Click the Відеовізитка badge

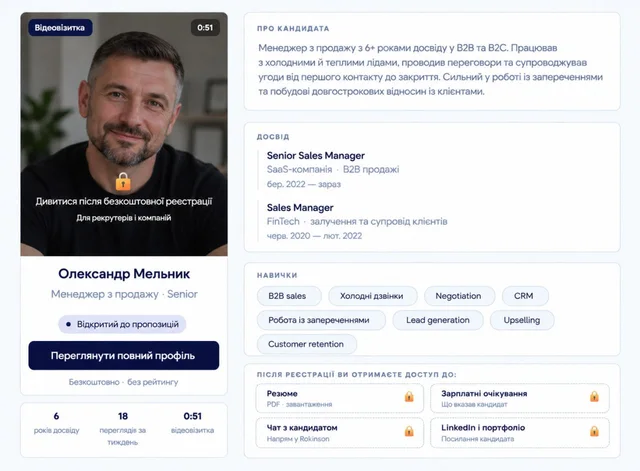coord(60,28)
